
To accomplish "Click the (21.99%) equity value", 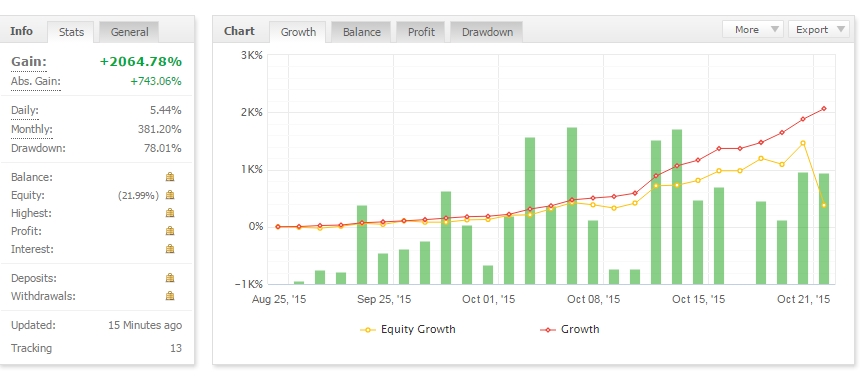I will [138, 196].
